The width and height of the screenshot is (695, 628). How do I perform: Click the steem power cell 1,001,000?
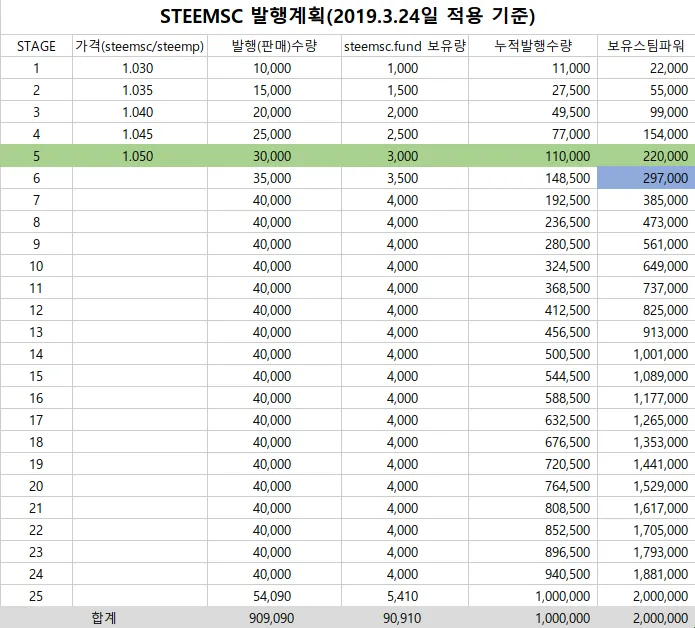click(646, 354)
